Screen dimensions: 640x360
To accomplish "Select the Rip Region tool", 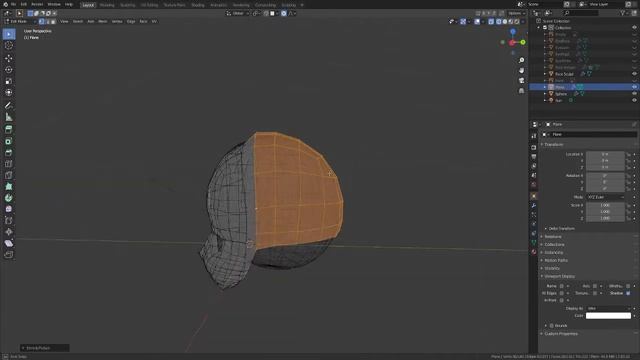I will tap(9, 255).
